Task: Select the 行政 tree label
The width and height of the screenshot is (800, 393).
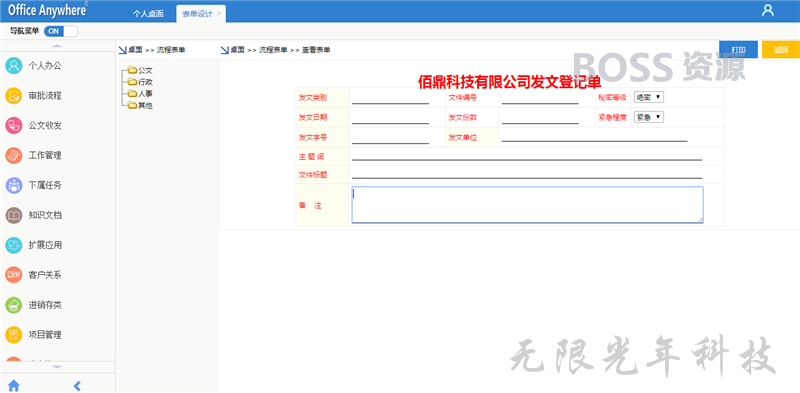Action: (x=145, y=82)
